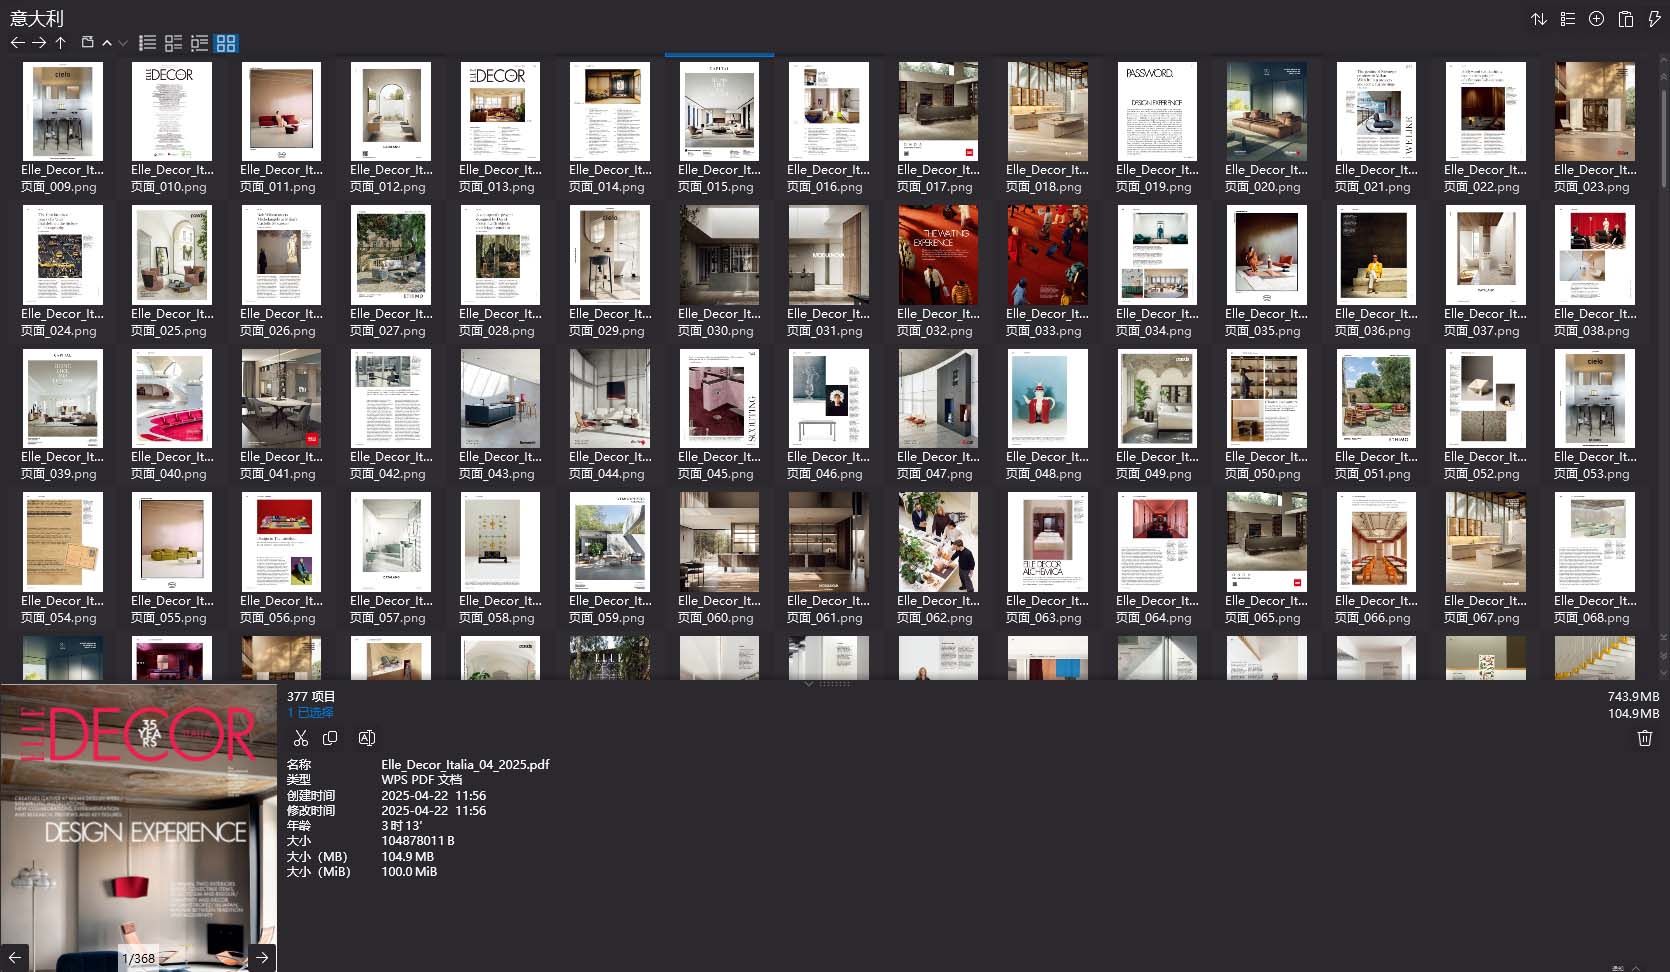Click the sort order arrows icon
1670x972 pixels.
(x=1538, y=19)
